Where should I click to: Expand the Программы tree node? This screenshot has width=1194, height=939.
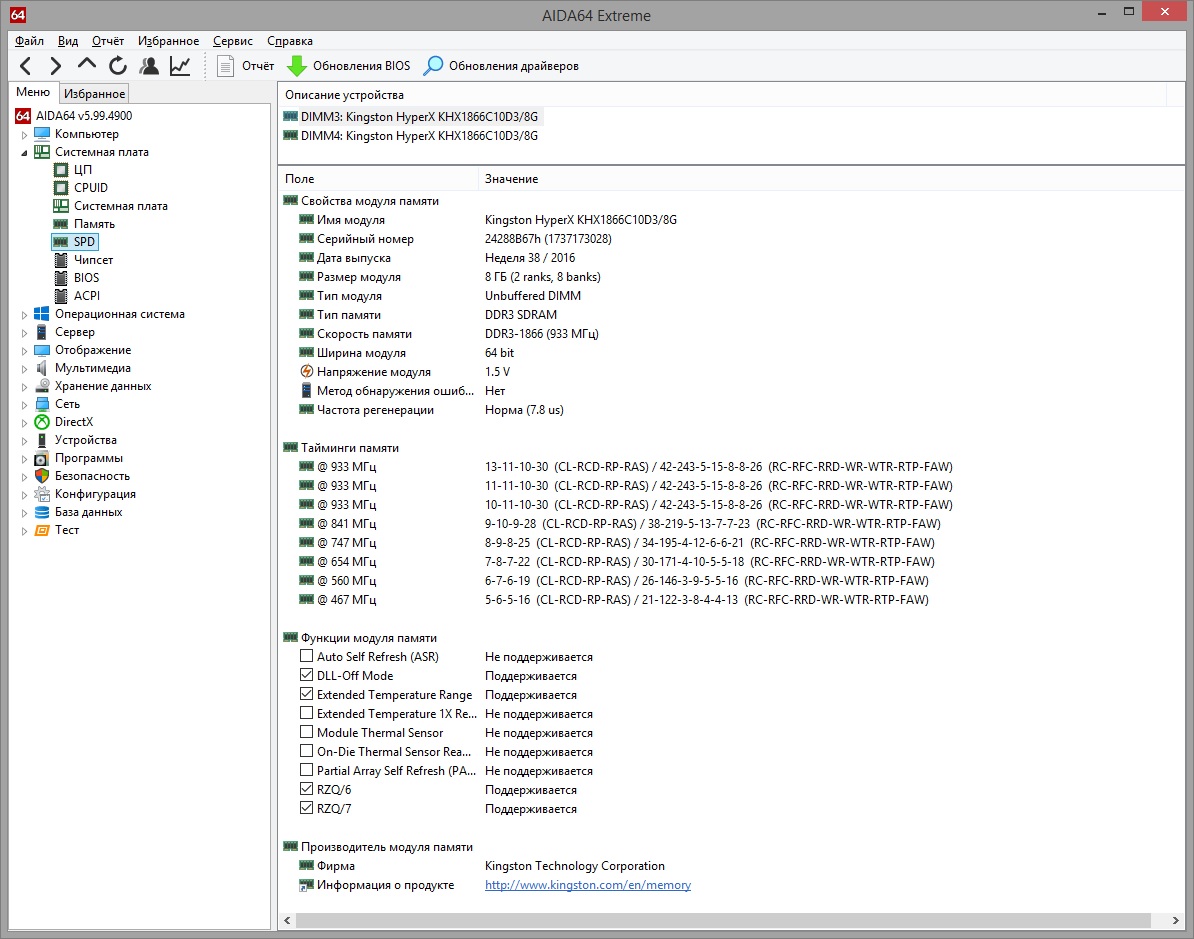[24, 459]
